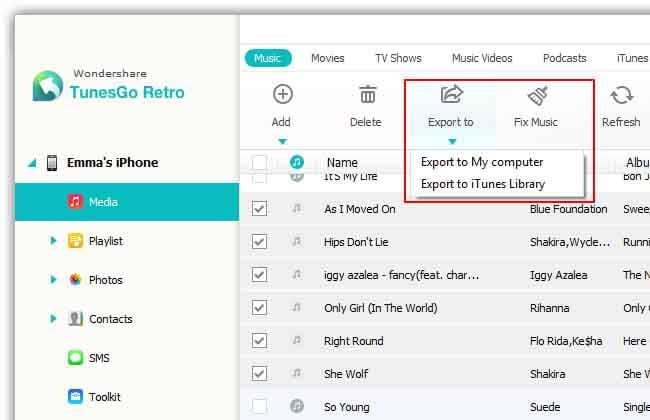Expand the Contacts tree node
The width and height of the screenshot is (650, 420).
[53, 318]
